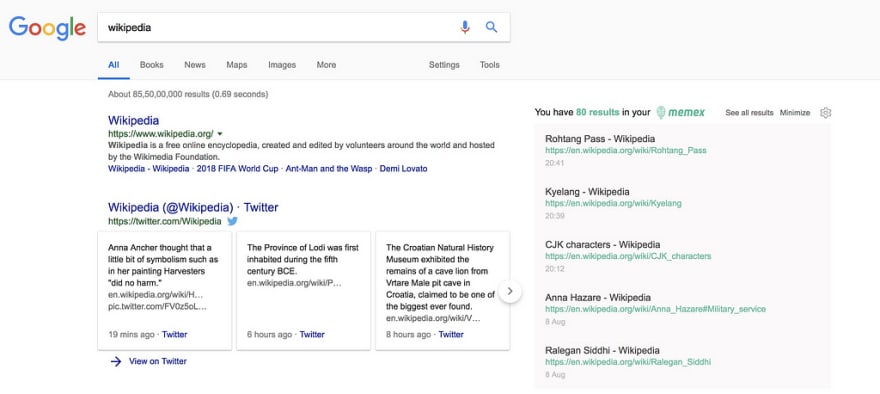
Task: Click See all results in Memex
Action: 749,113
